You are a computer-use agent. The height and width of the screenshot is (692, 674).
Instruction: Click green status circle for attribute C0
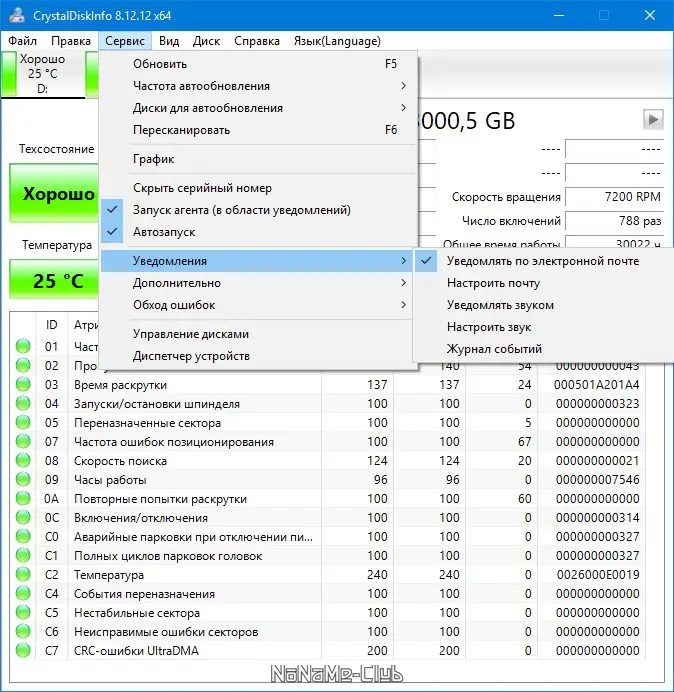coord(23,536)
